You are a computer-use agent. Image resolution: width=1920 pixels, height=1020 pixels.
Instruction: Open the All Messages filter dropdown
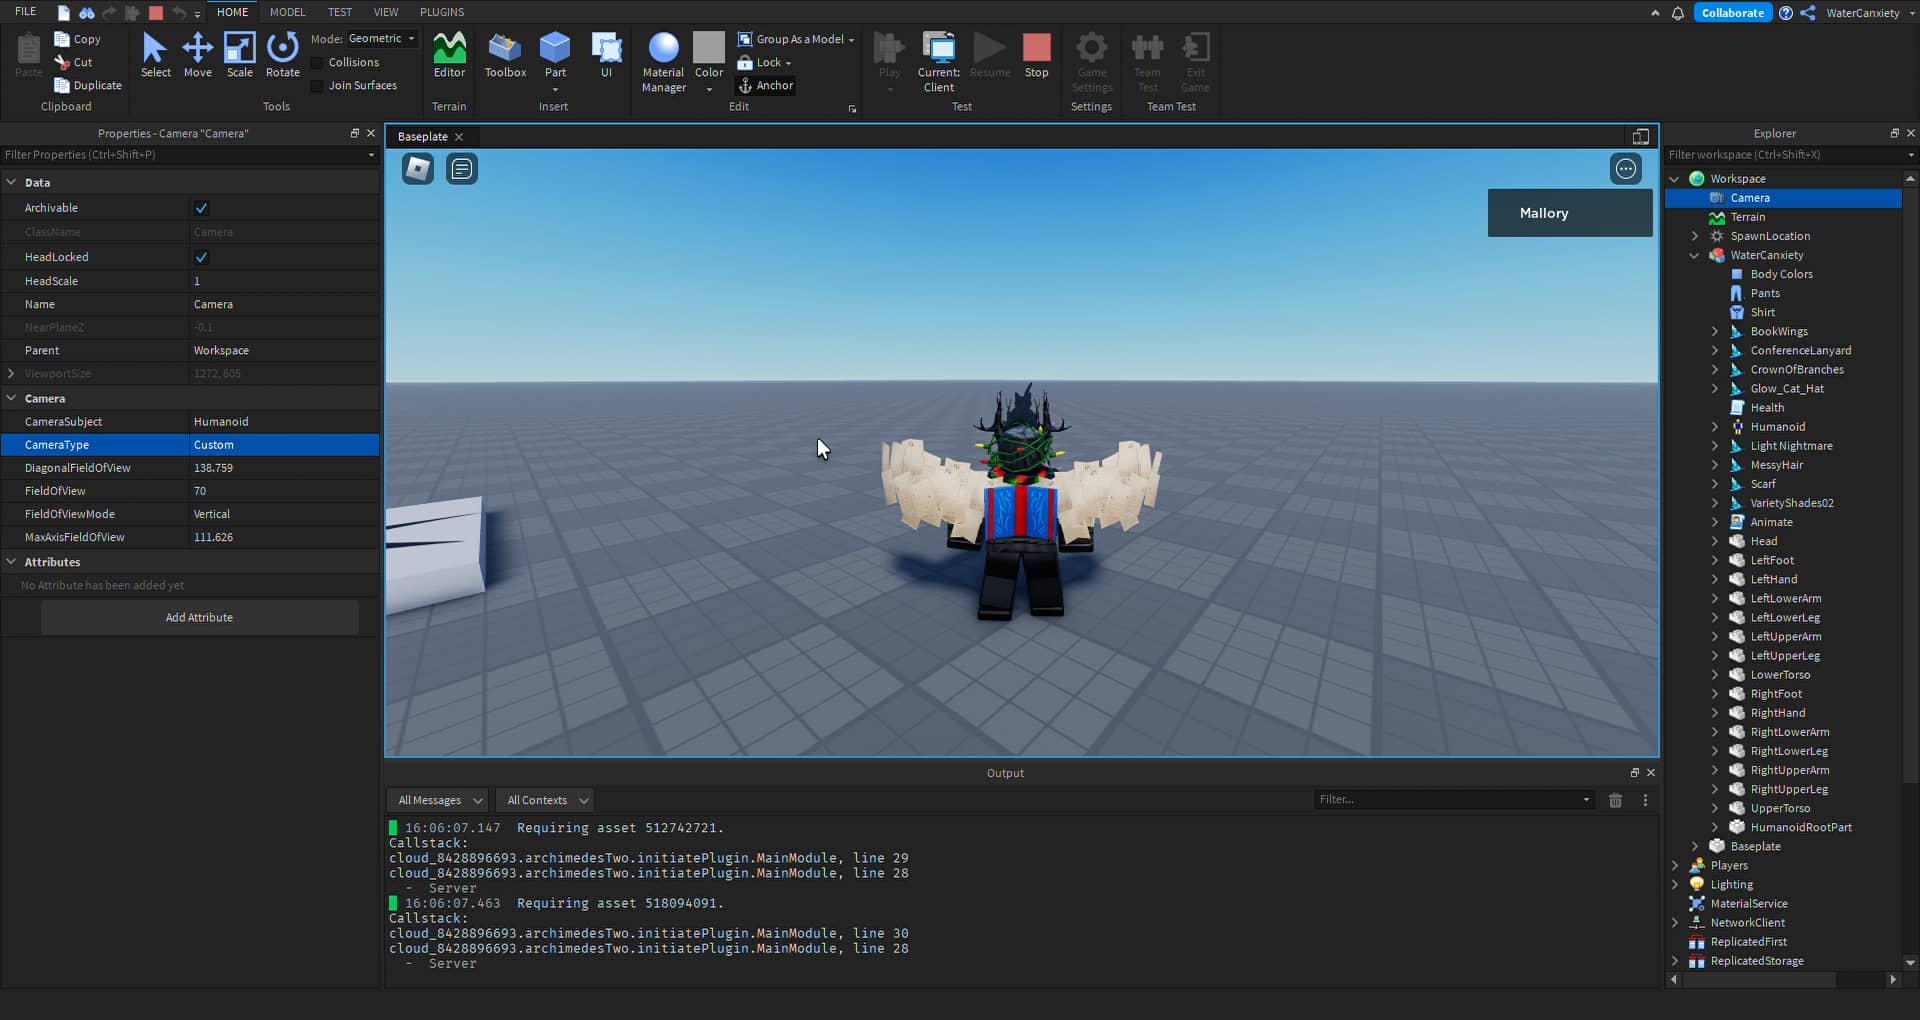tap(437, 800)
